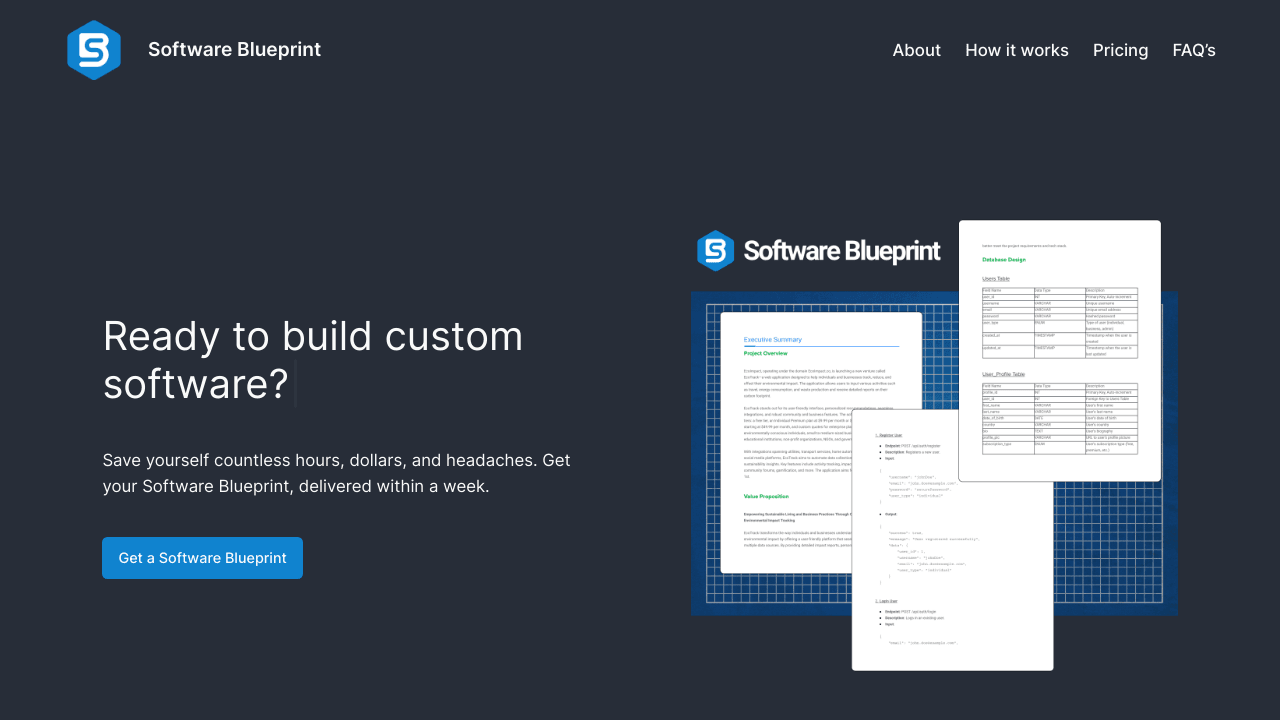
Task: Go to How it works section
Action: (x=1016, y=50)
